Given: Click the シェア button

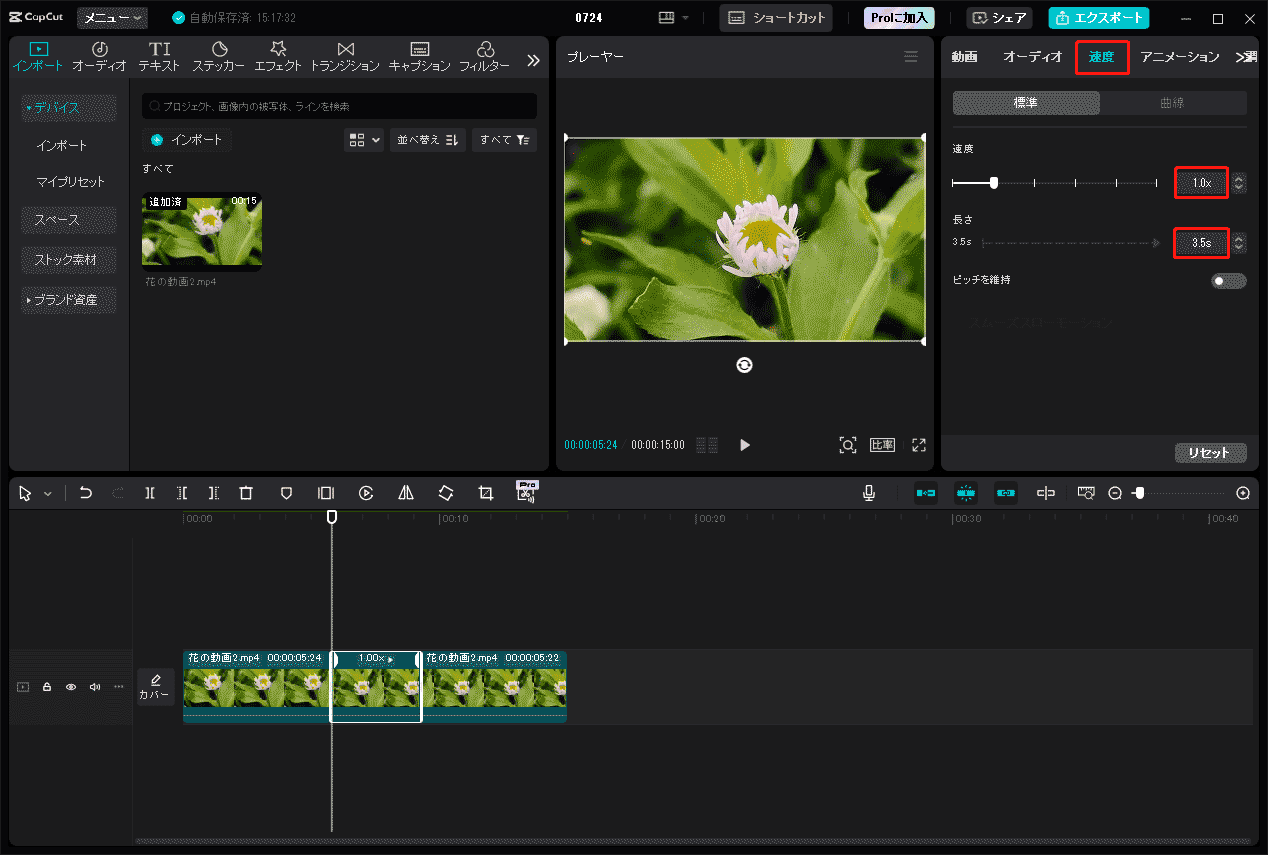Looking at the screenshot, I should point(1000,18).
